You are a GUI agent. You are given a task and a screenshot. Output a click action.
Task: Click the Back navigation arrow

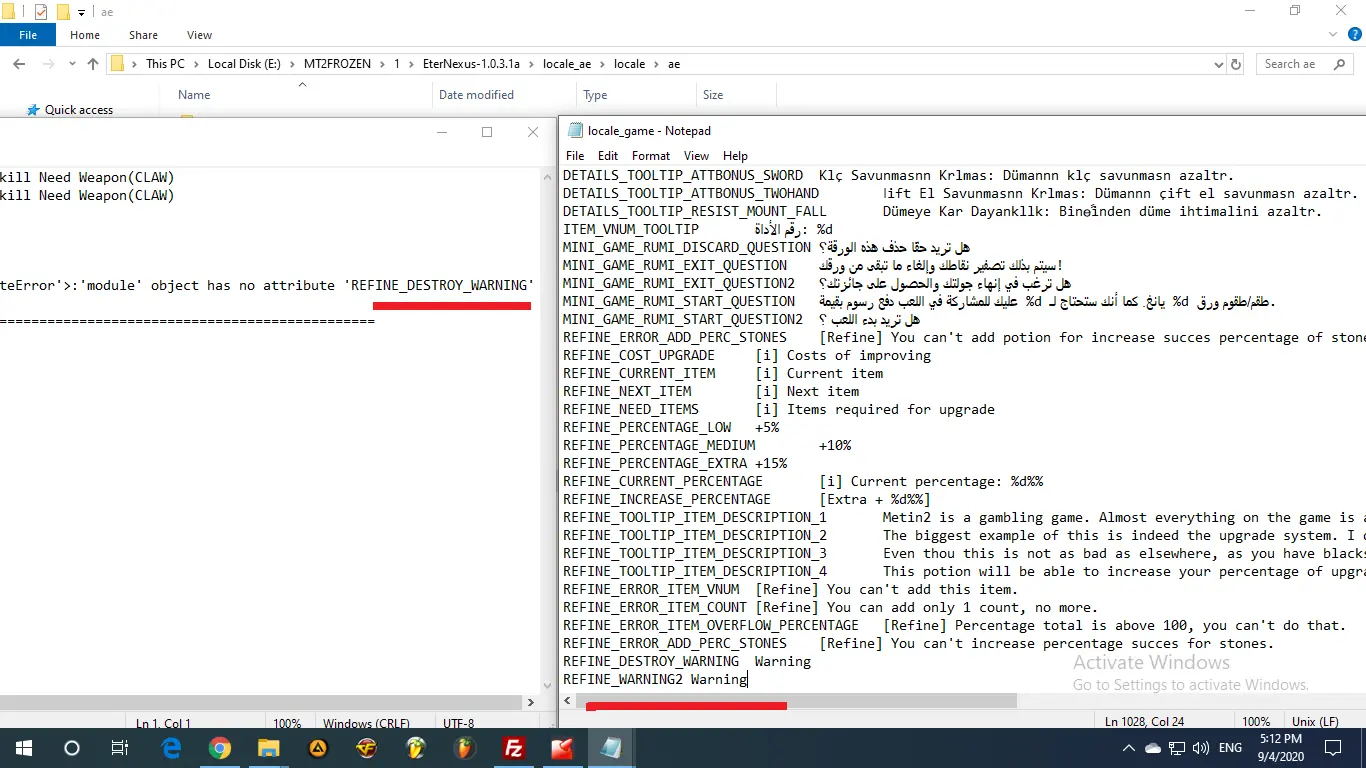point(18,64)
